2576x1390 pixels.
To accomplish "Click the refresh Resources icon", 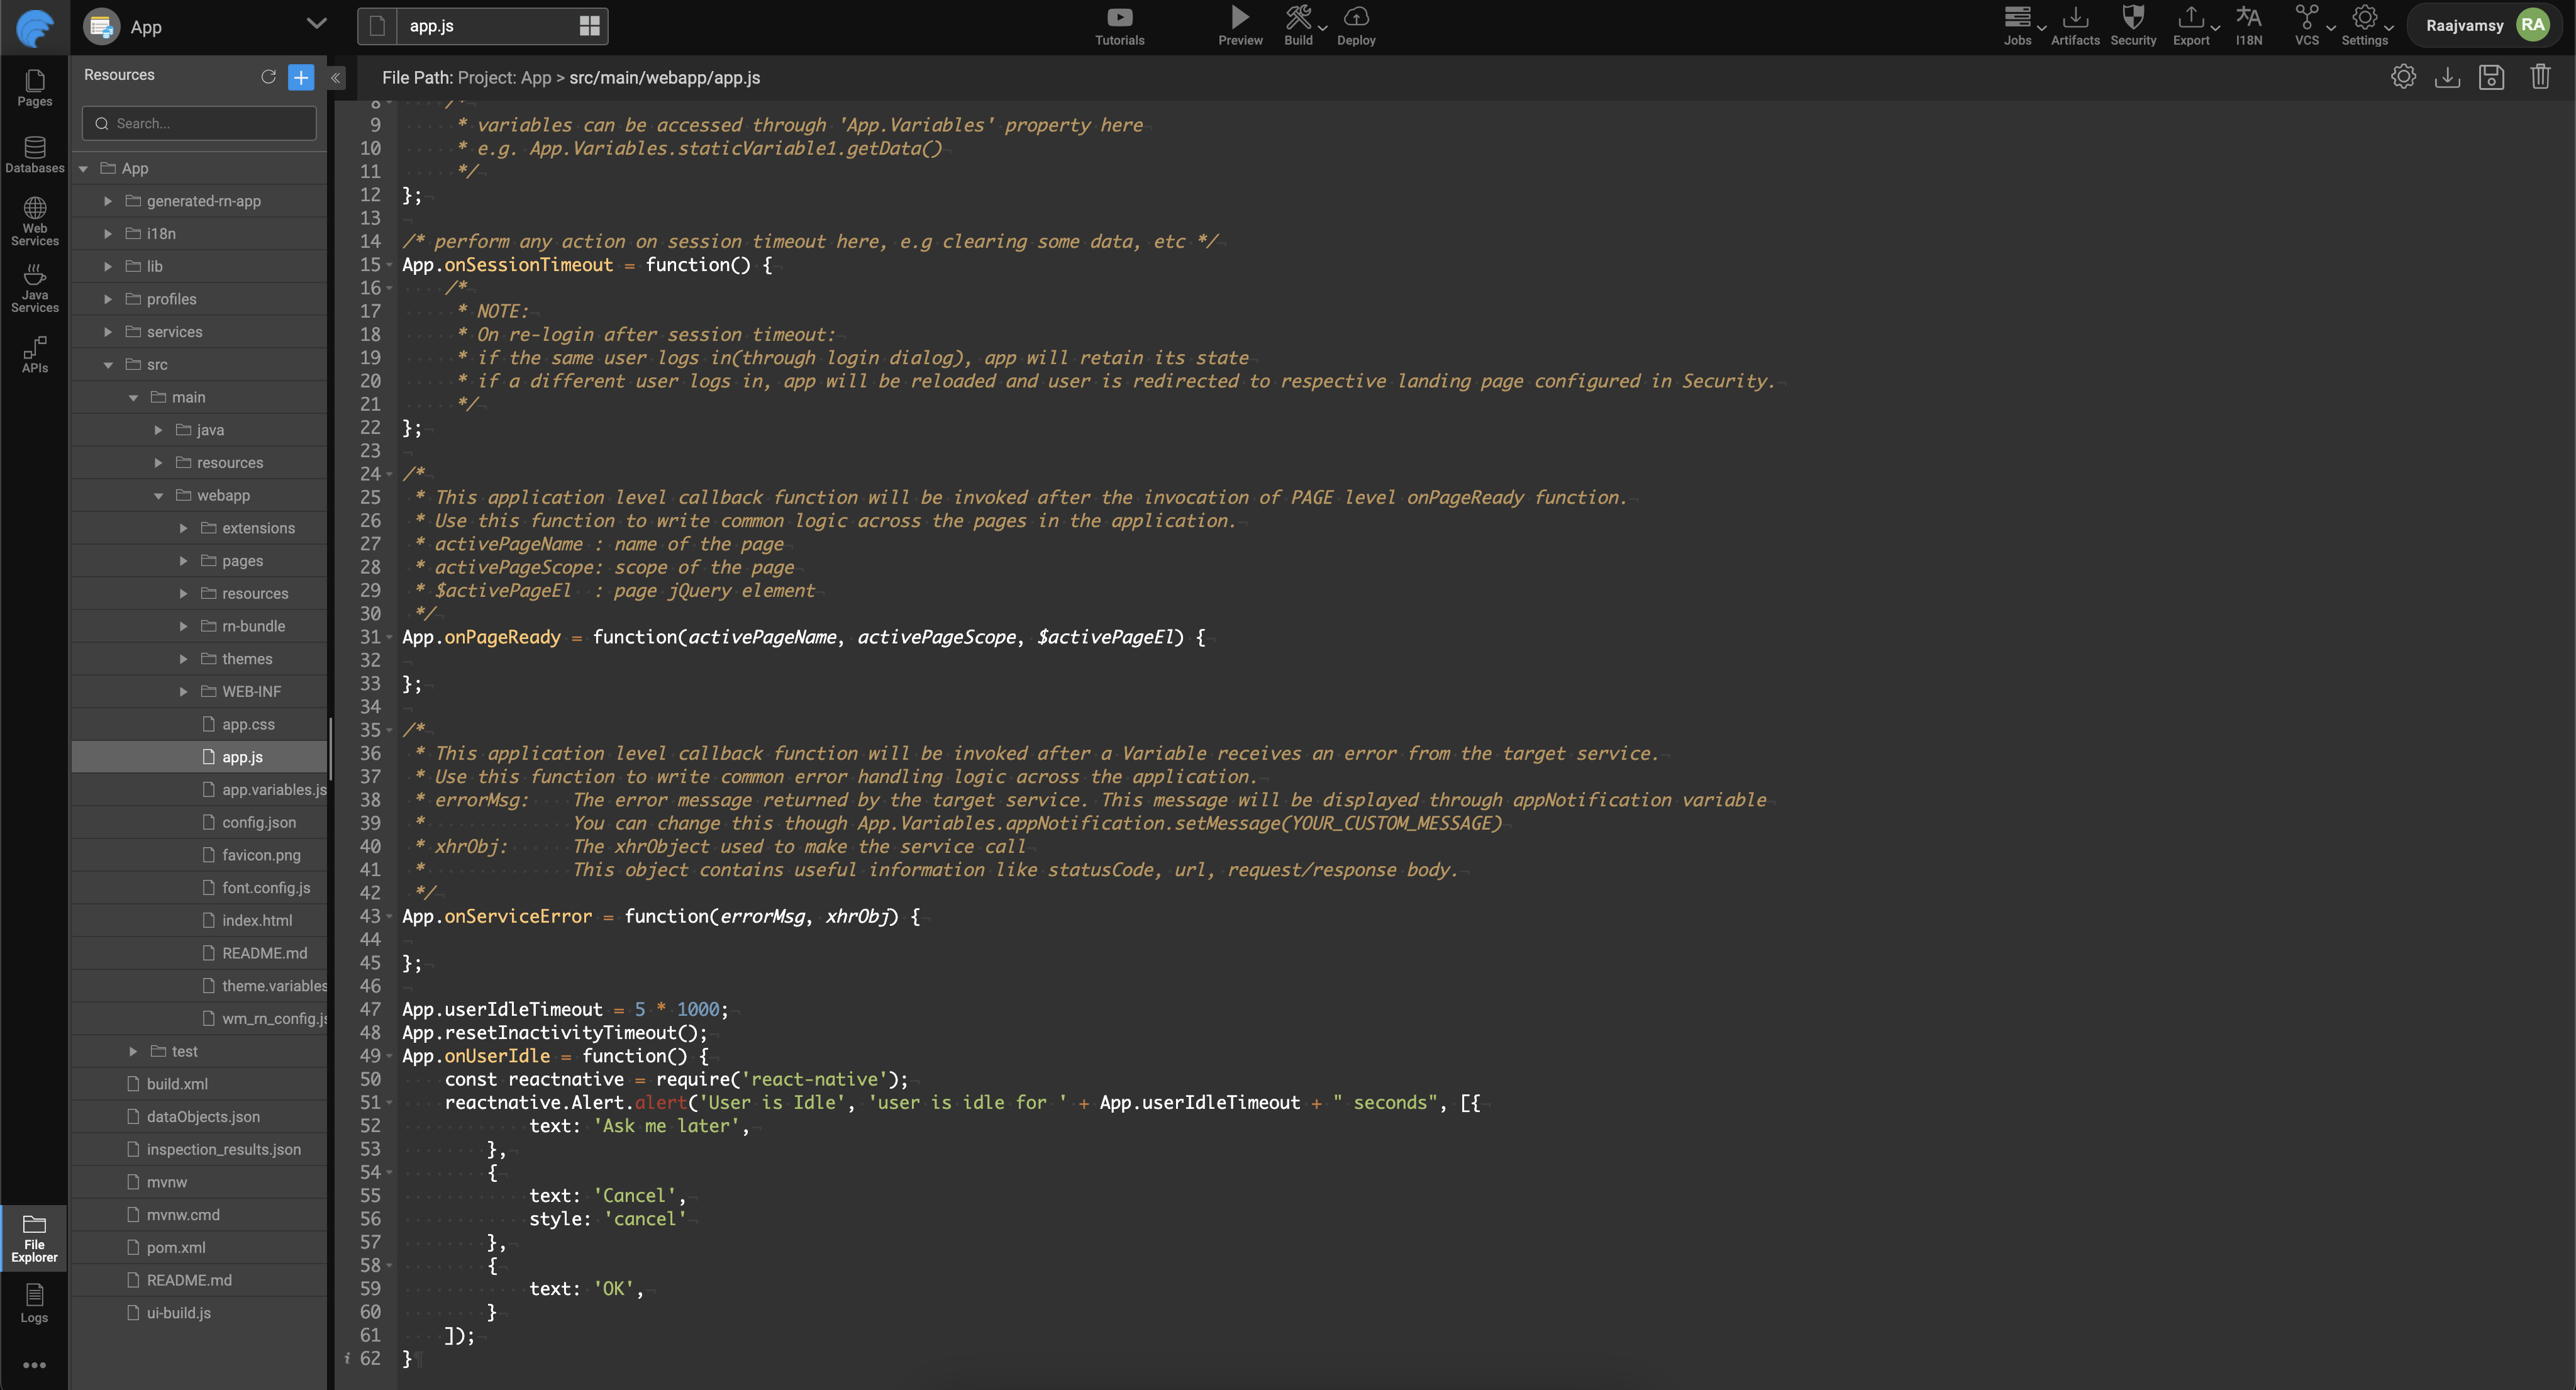I will point(268,76).
